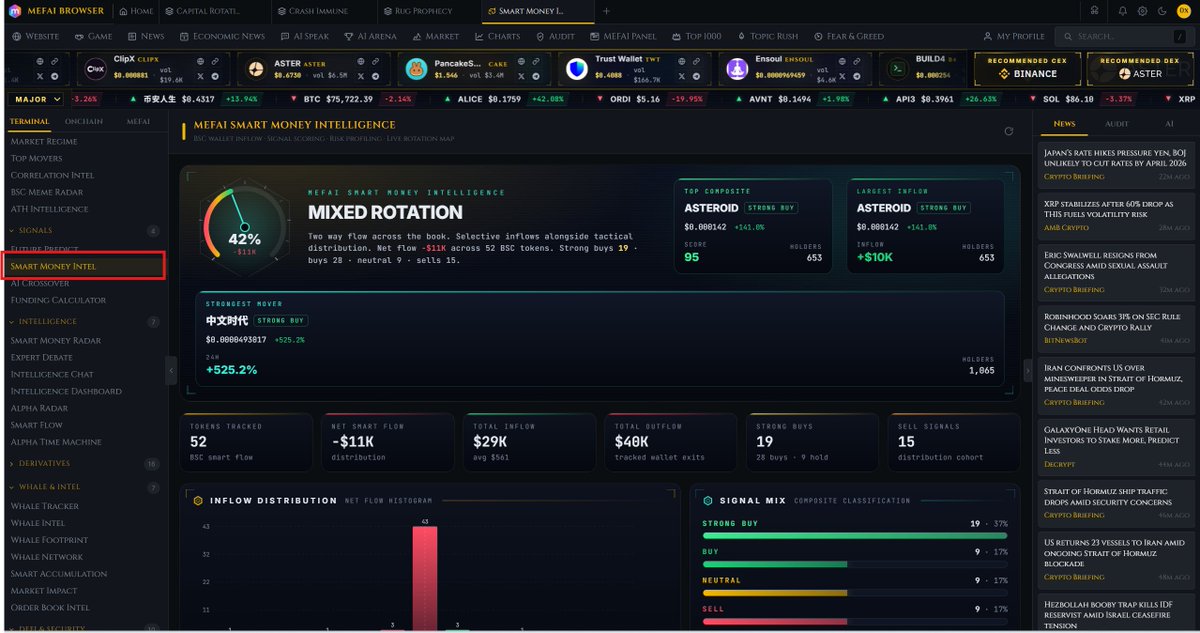Toggle dark mode with the moon icon
Viewport: 1200px width, 633px height.
pos(1161,11)
